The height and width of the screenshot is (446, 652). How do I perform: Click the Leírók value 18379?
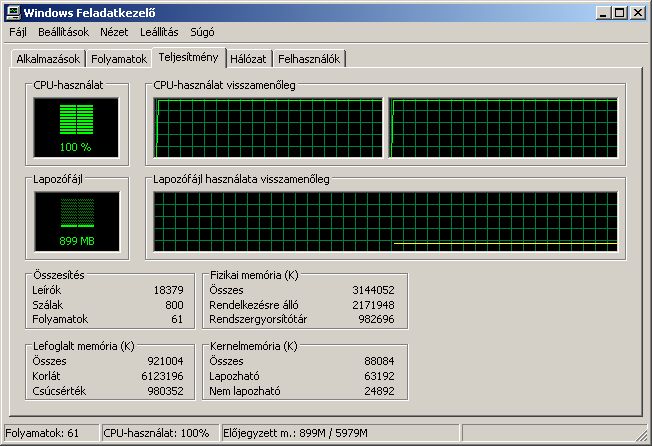168,290
